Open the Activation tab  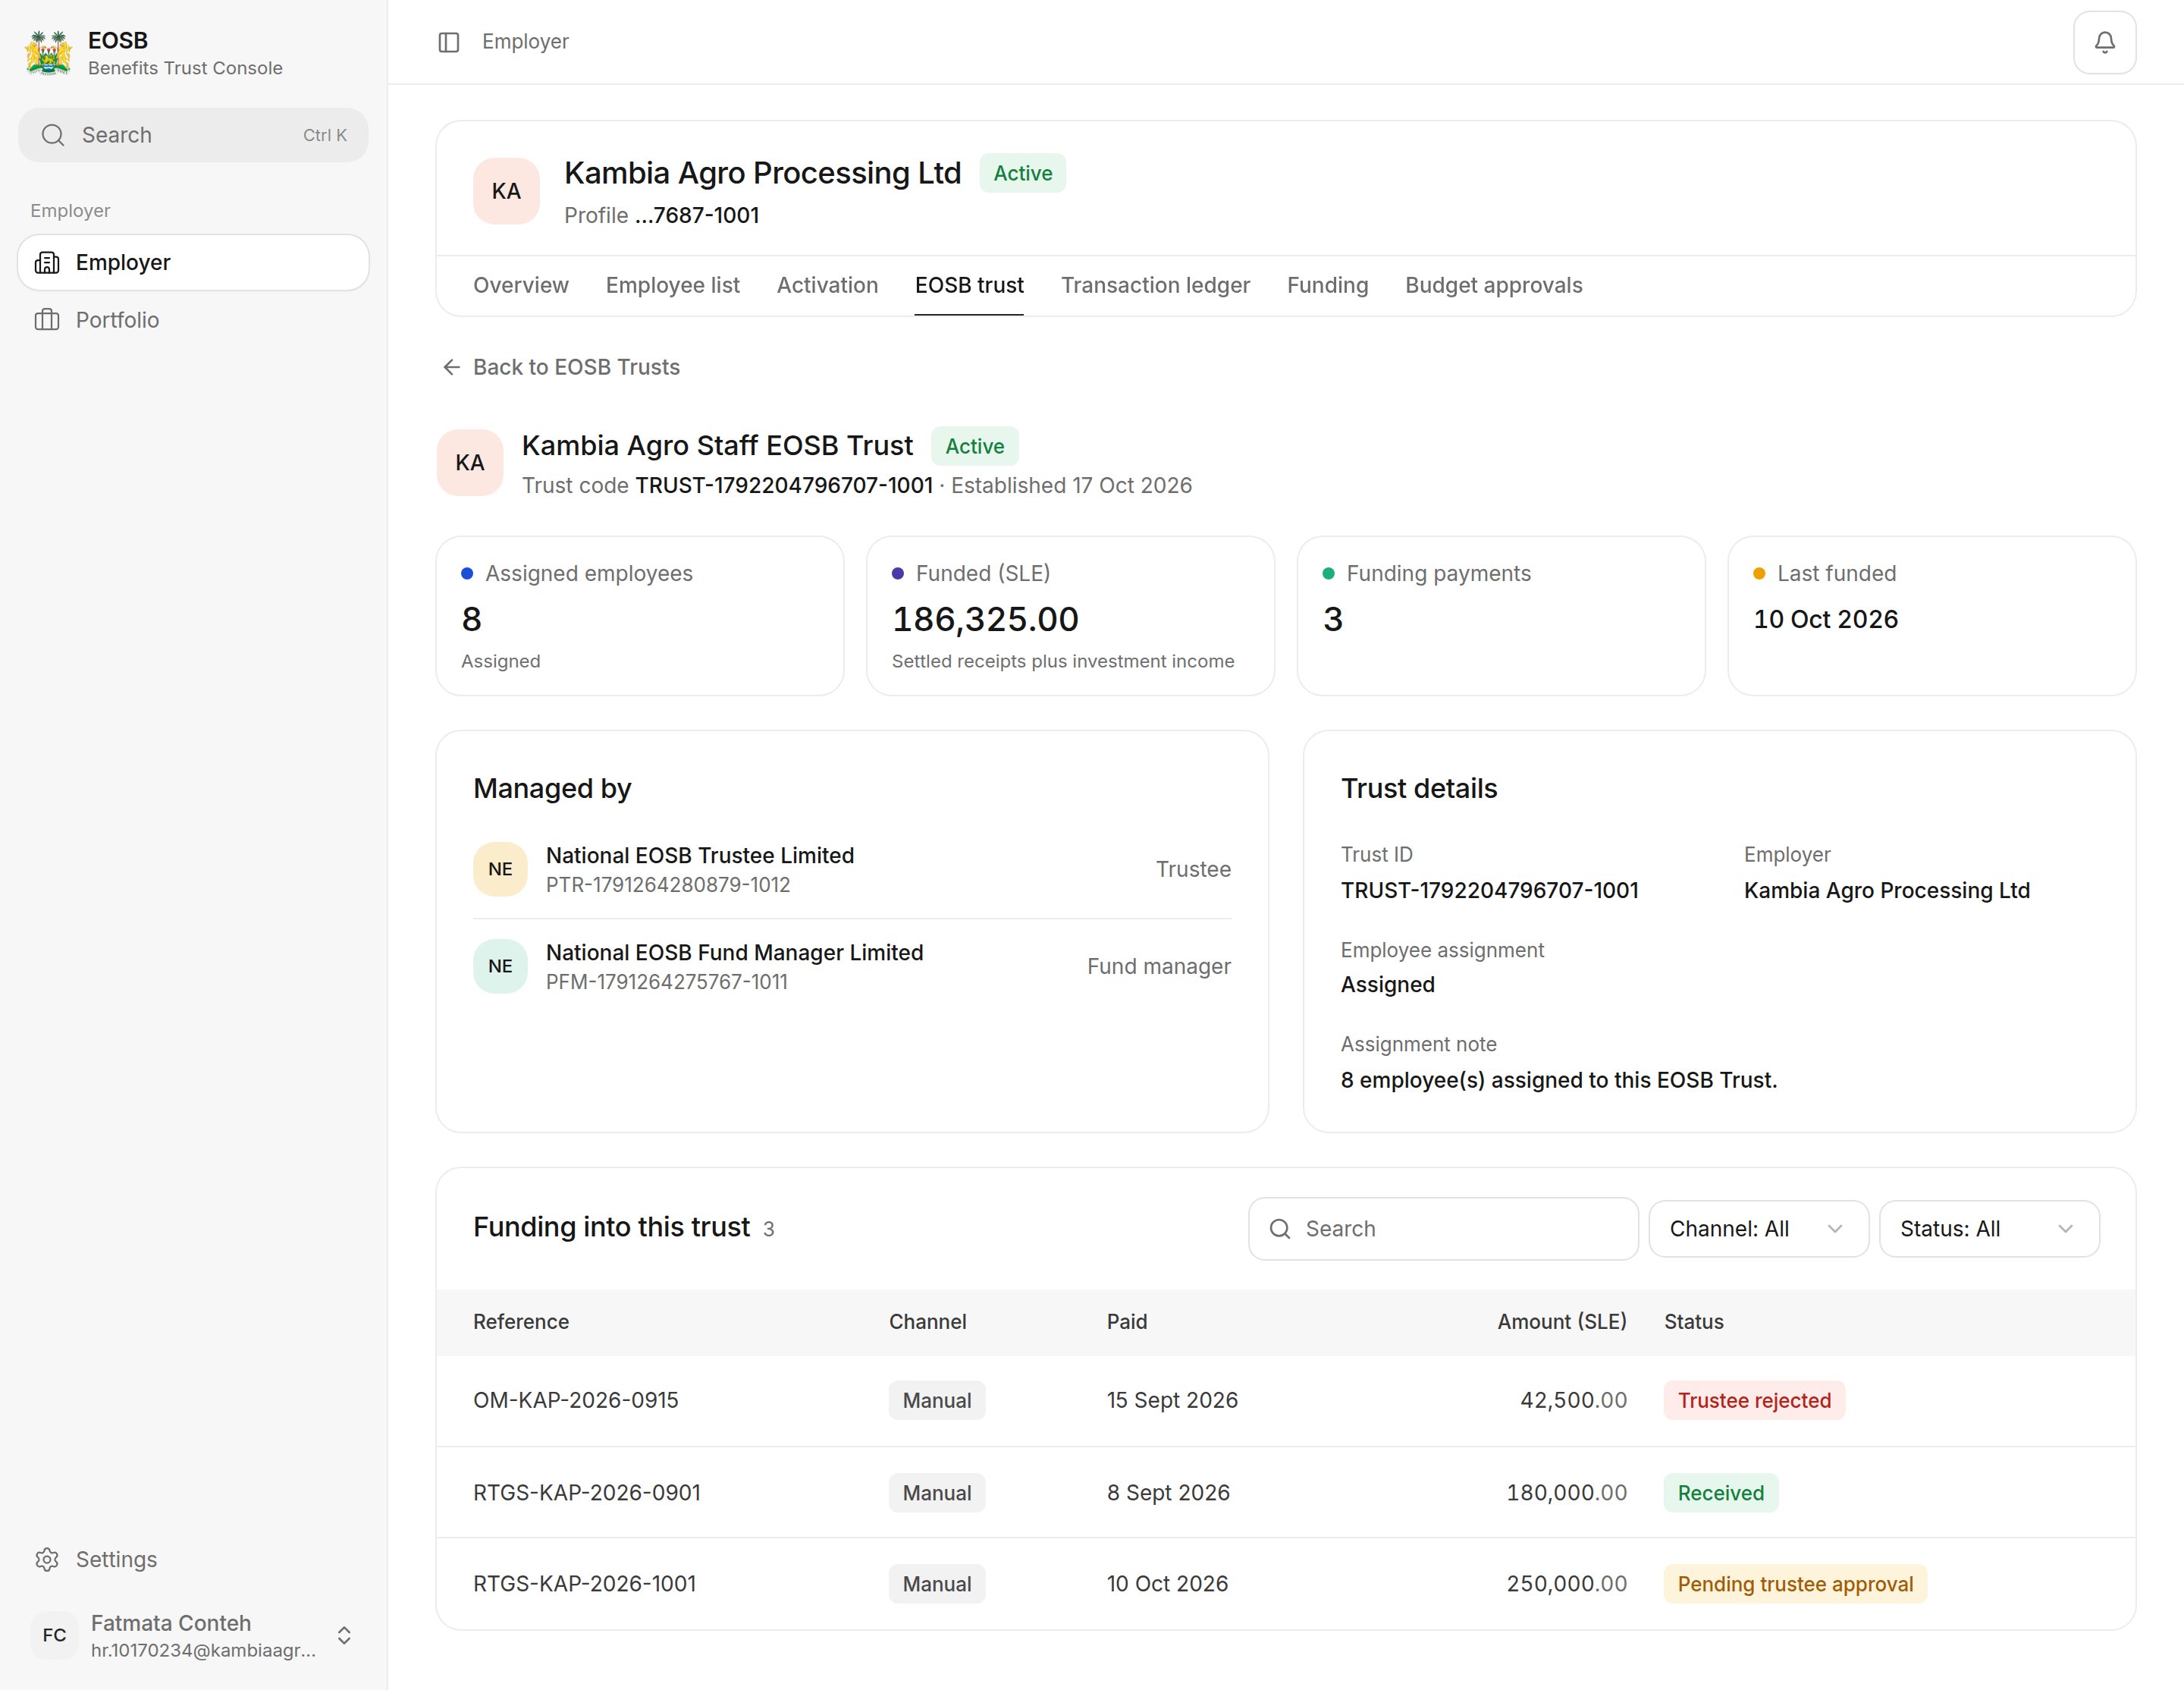point(827,285)
